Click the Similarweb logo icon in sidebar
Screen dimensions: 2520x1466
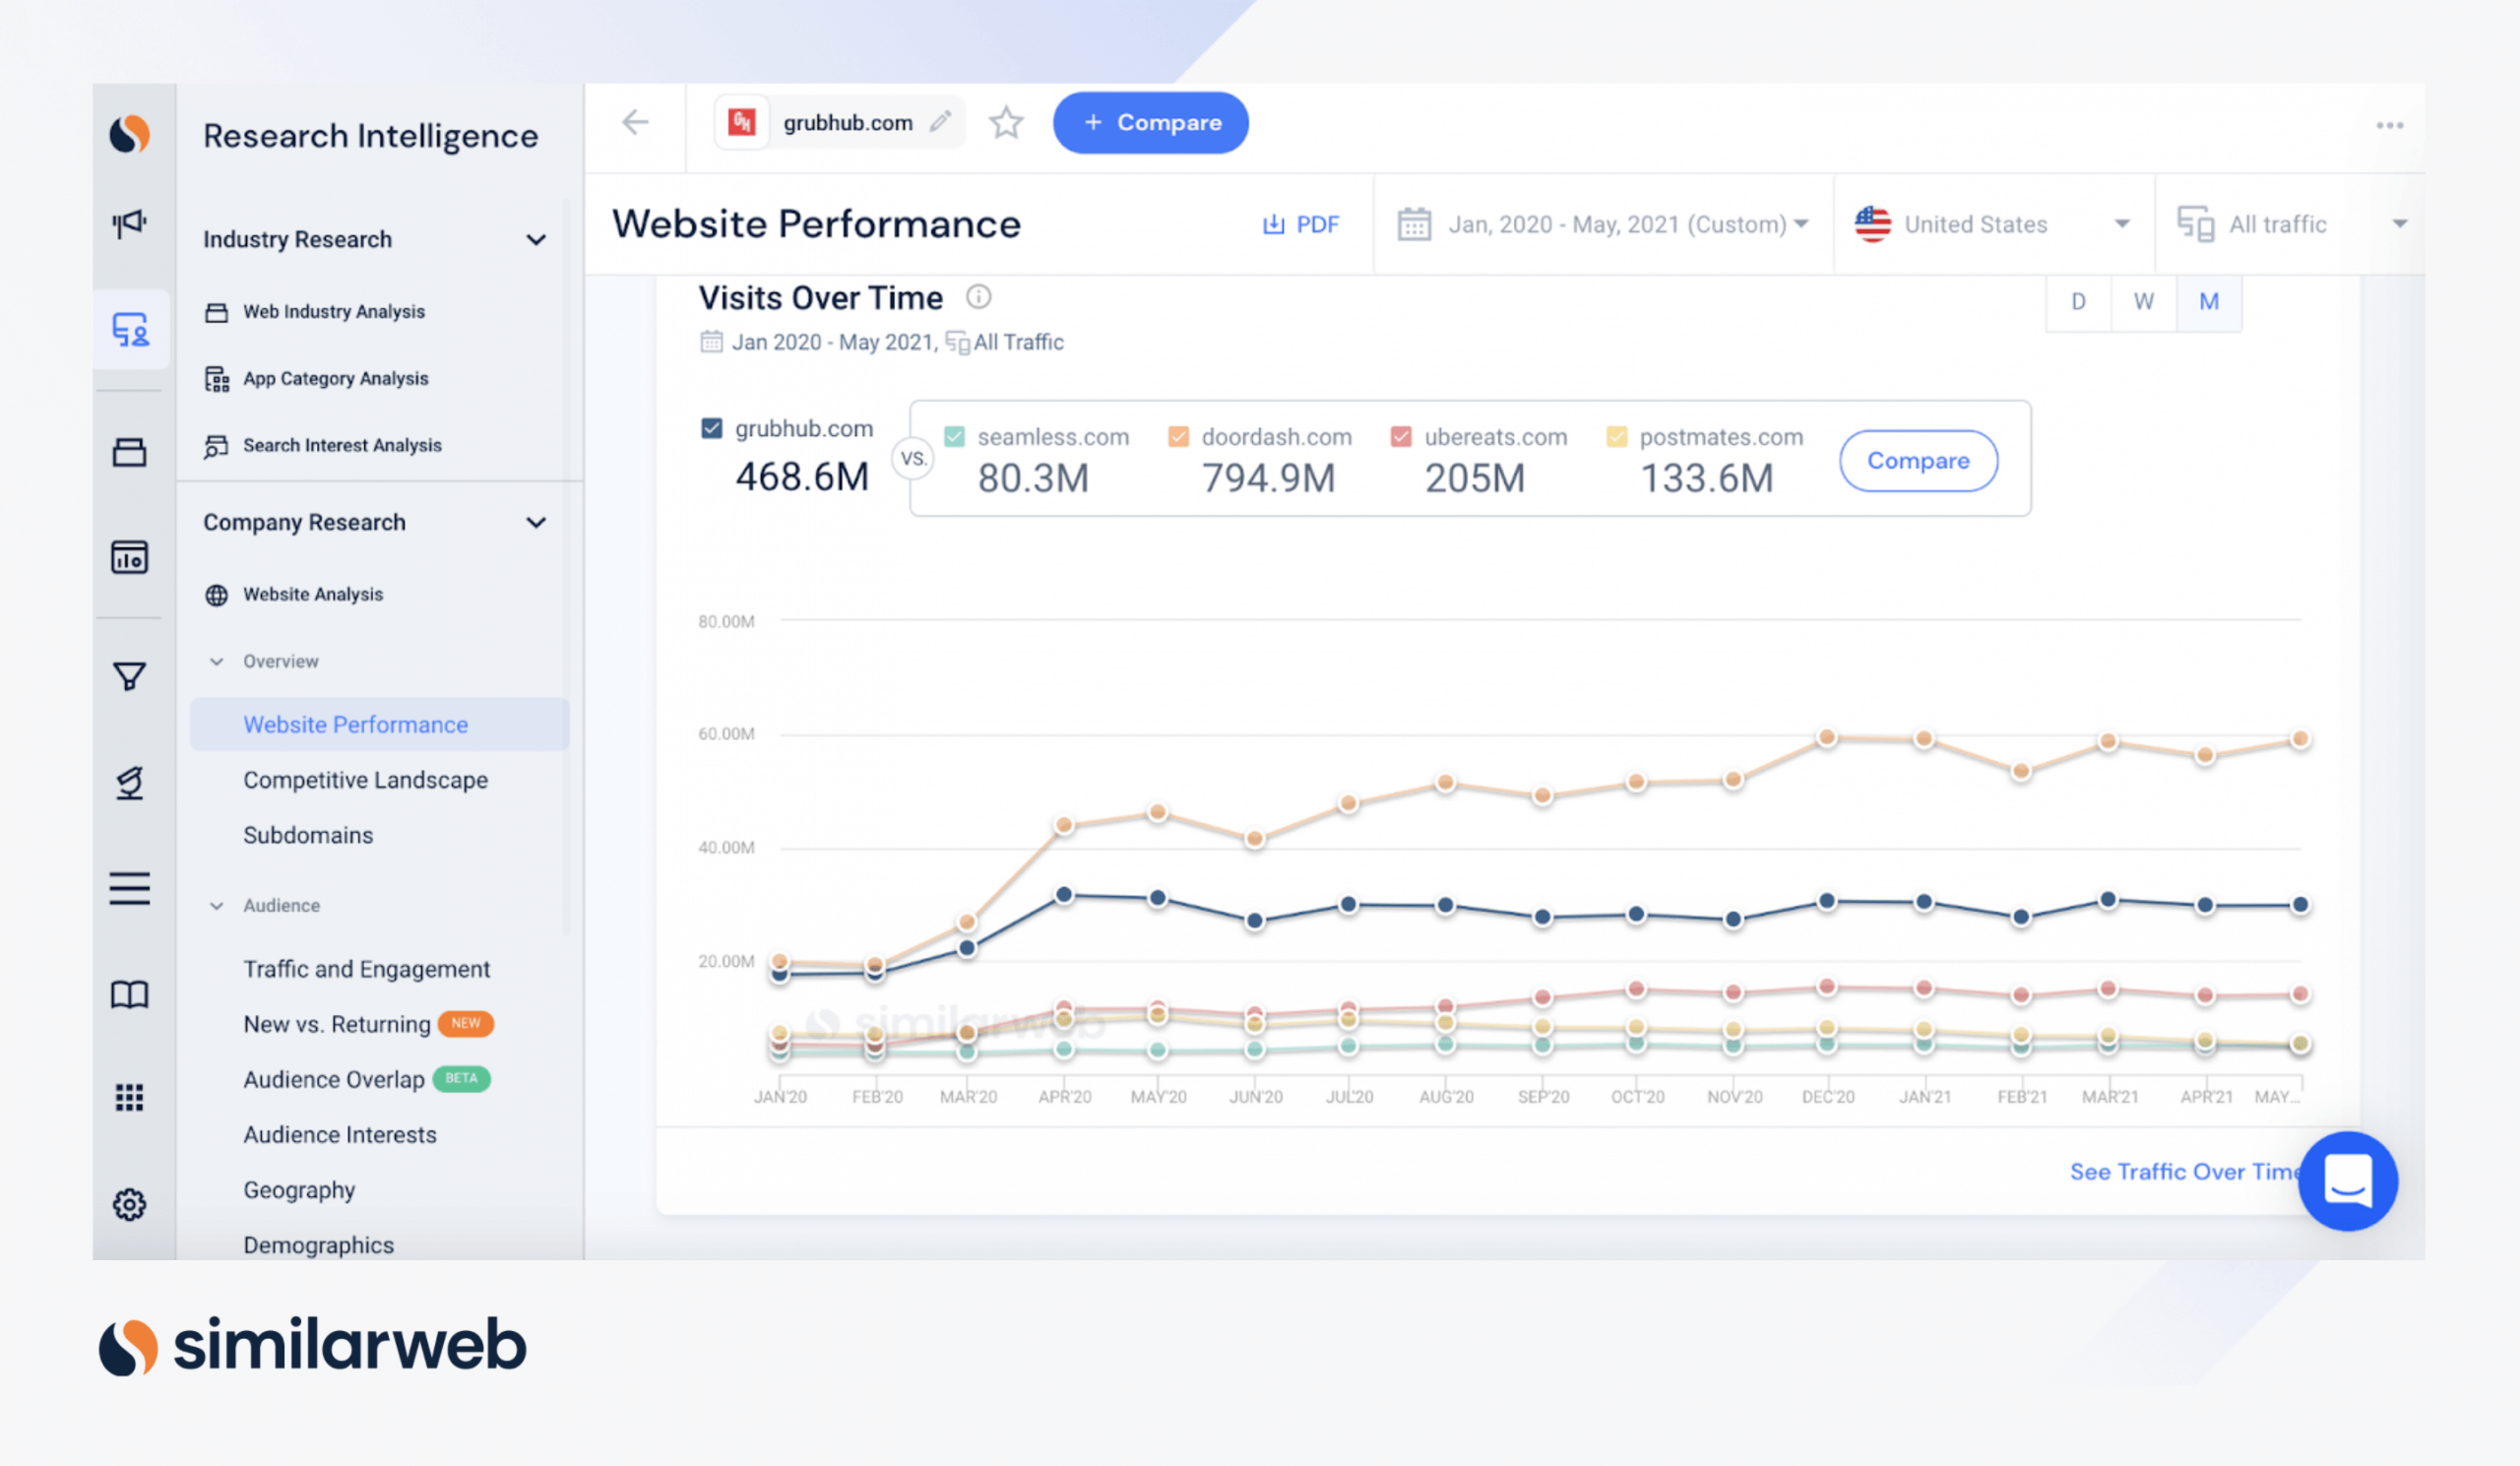click(x=129, y=134)
